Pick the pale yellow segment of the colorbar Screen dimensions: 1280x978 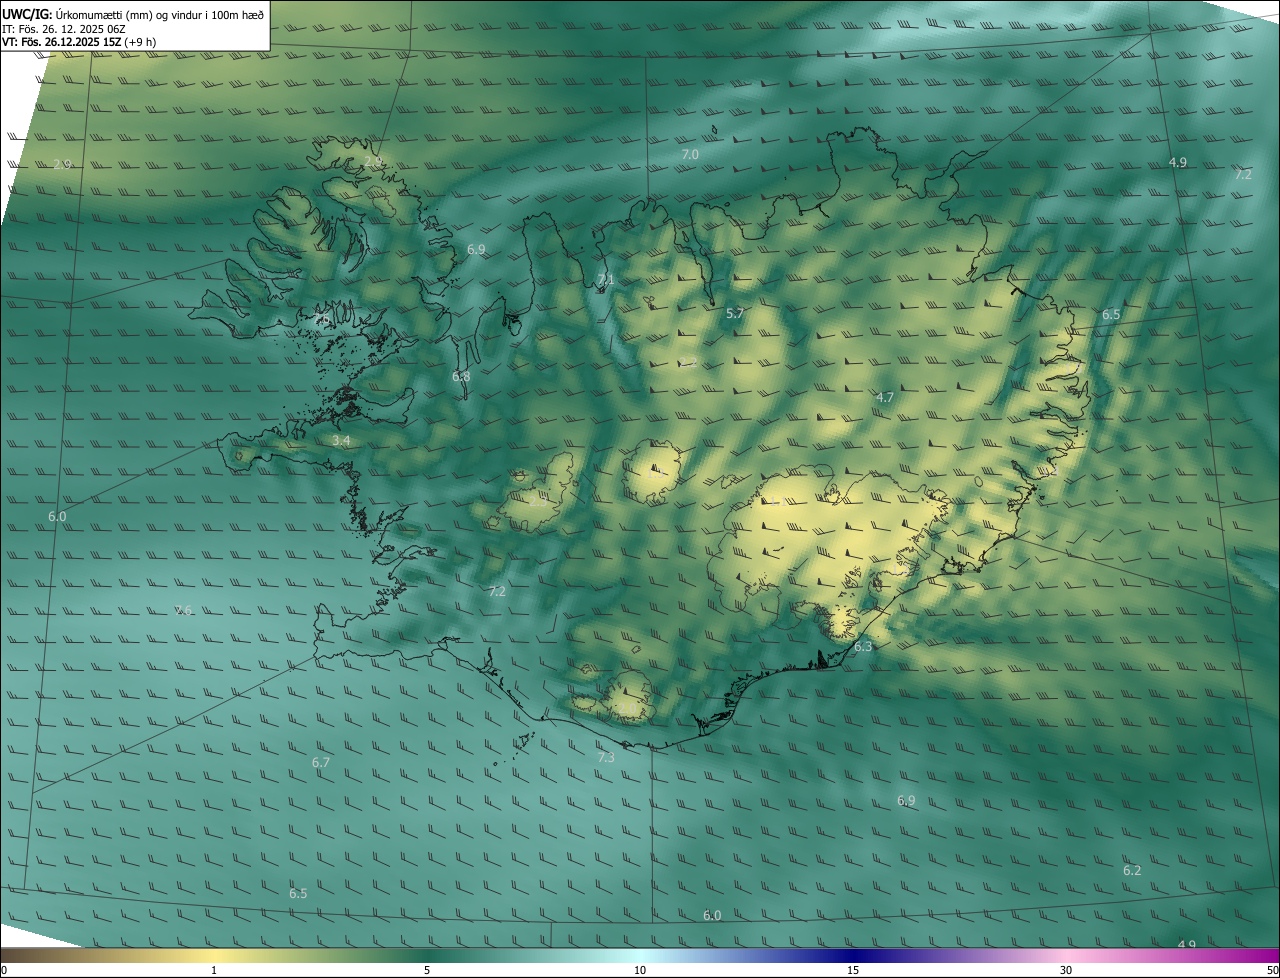click(x=214, y=955)
